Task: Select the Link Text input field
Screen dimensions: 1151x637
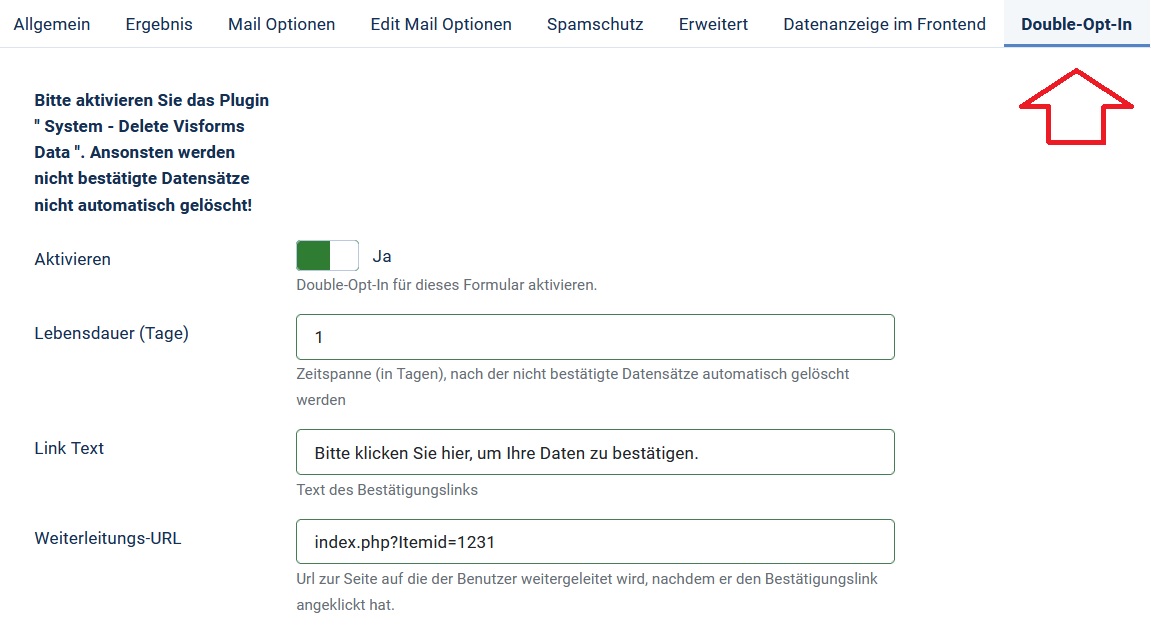Action: pyautogui.click(x=595, y=452)
